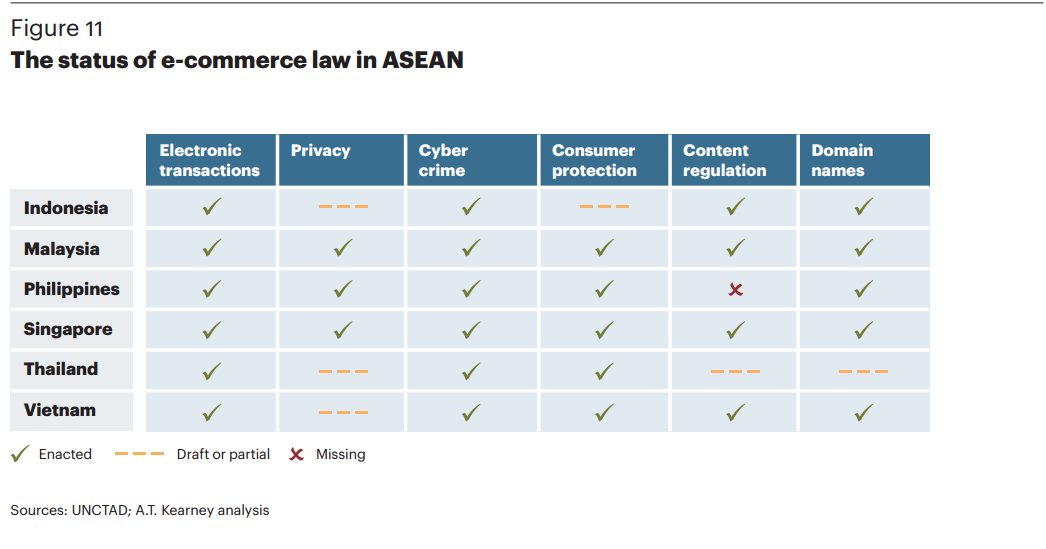Image resolution: width=1046 pixels, height=549 pixels.
Task: Click Vietnam's Domain names checkmark
Action: 864,411
